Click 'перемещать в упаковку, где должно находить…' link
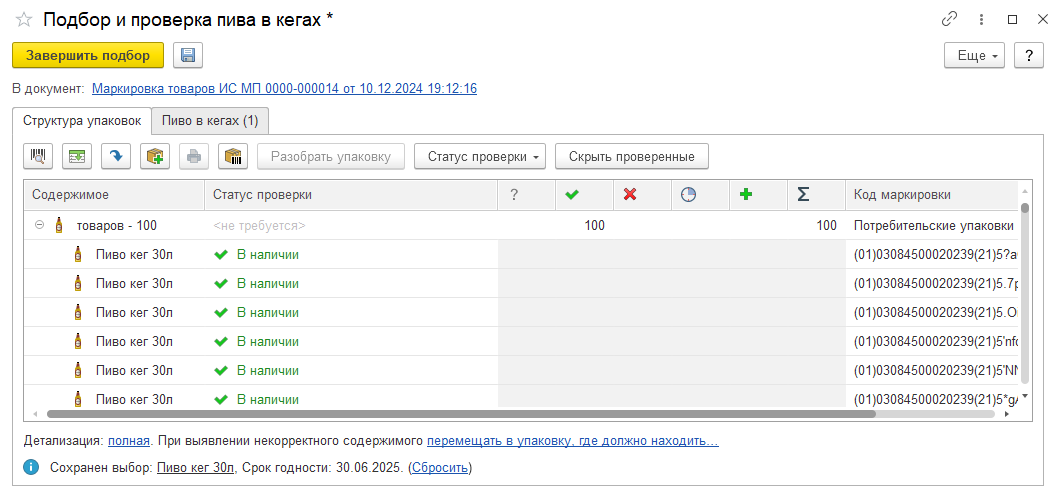1059x497 pixels. coord(573,442)
